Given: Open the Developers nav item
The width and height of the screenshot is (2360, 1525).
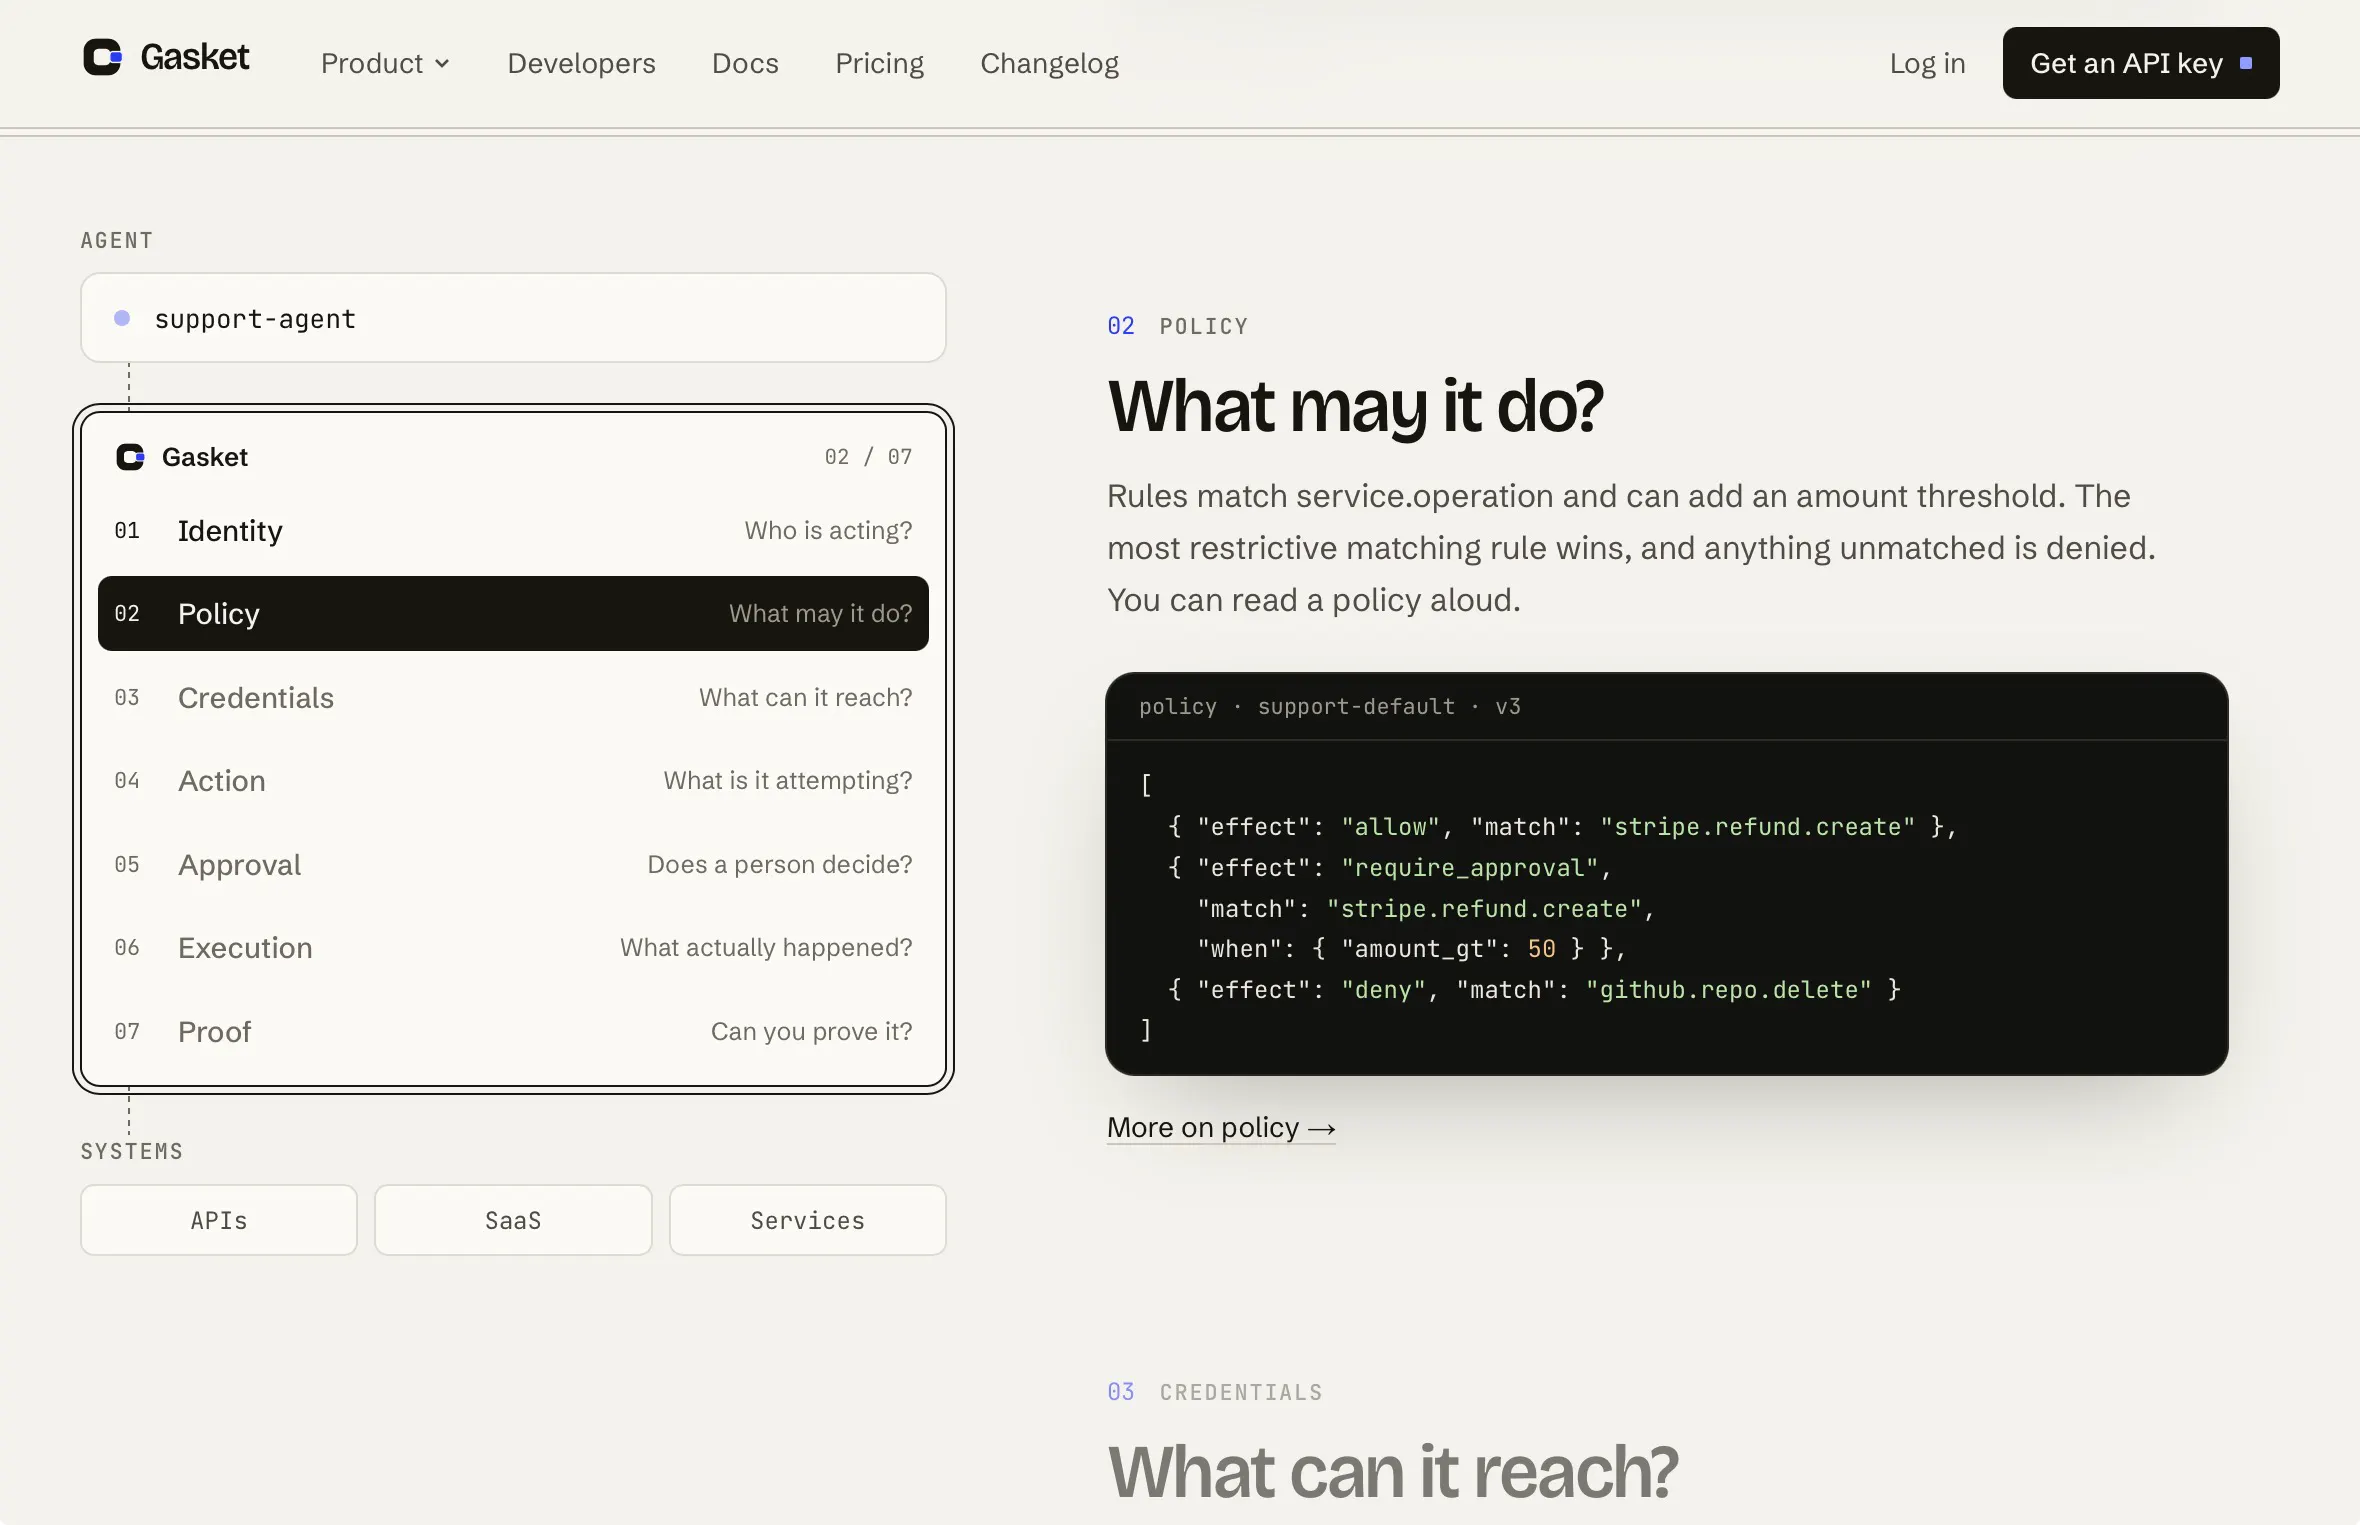Looking at the screenshot, I should point(581,63).
